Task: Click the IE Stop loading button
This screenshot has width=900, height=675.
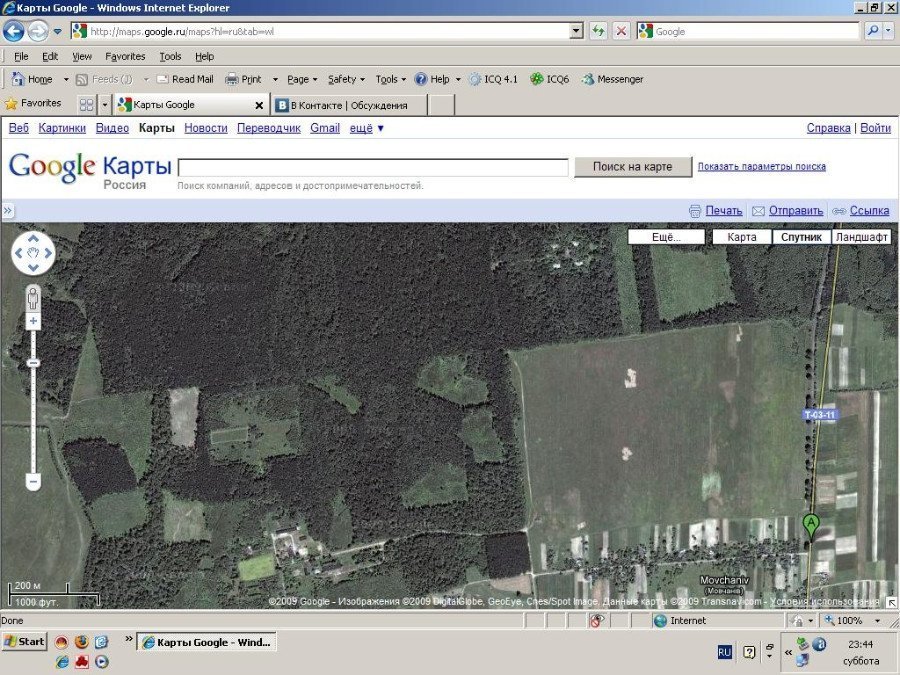Action: 621,31
